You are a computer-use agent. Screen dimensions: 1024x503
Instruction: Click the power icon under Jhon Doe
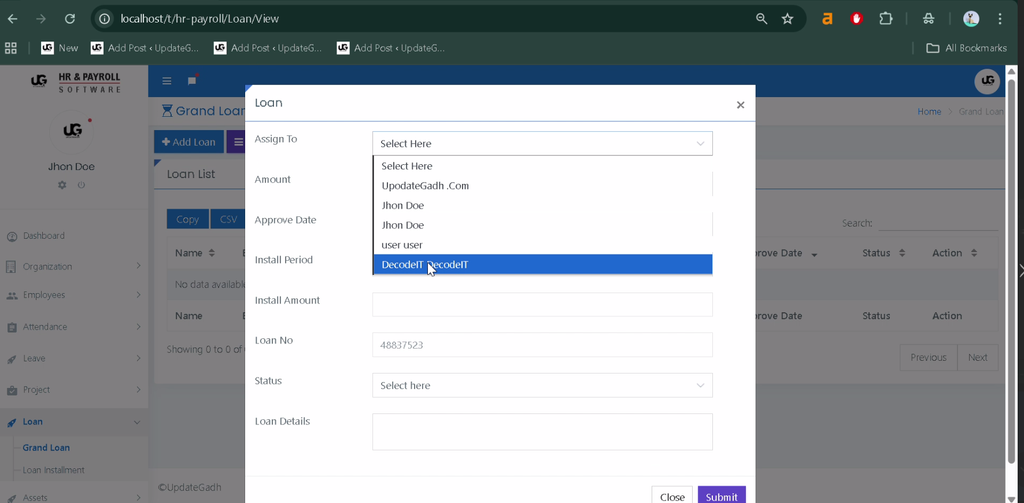click(x=81, y=185)
